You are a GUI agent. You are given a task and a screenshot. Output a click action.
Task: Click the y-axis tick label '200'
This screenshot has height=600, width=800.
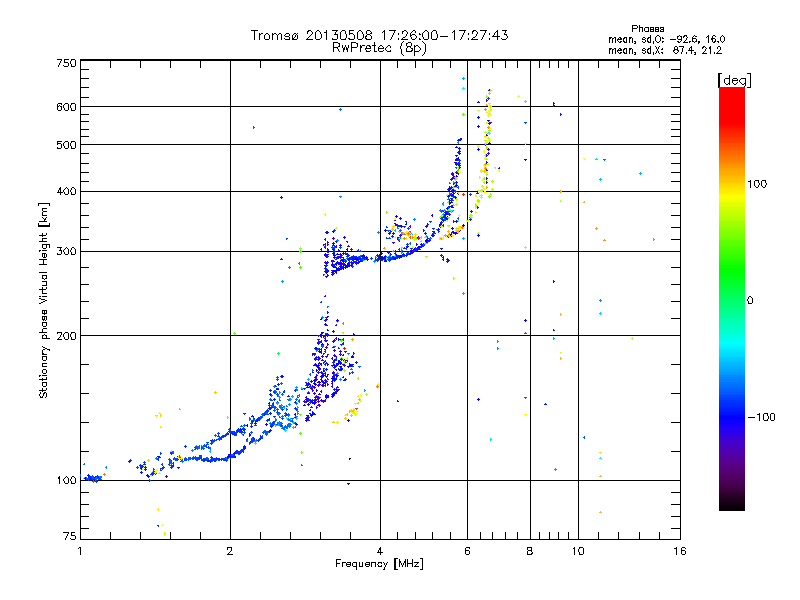(66, 336)
